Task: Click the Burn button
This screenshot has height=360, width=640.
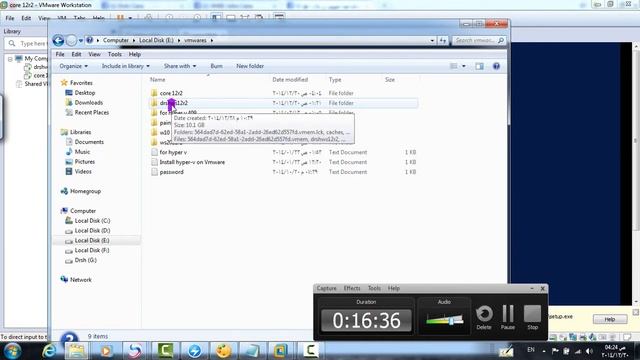Action: click(x=216, y=66)
